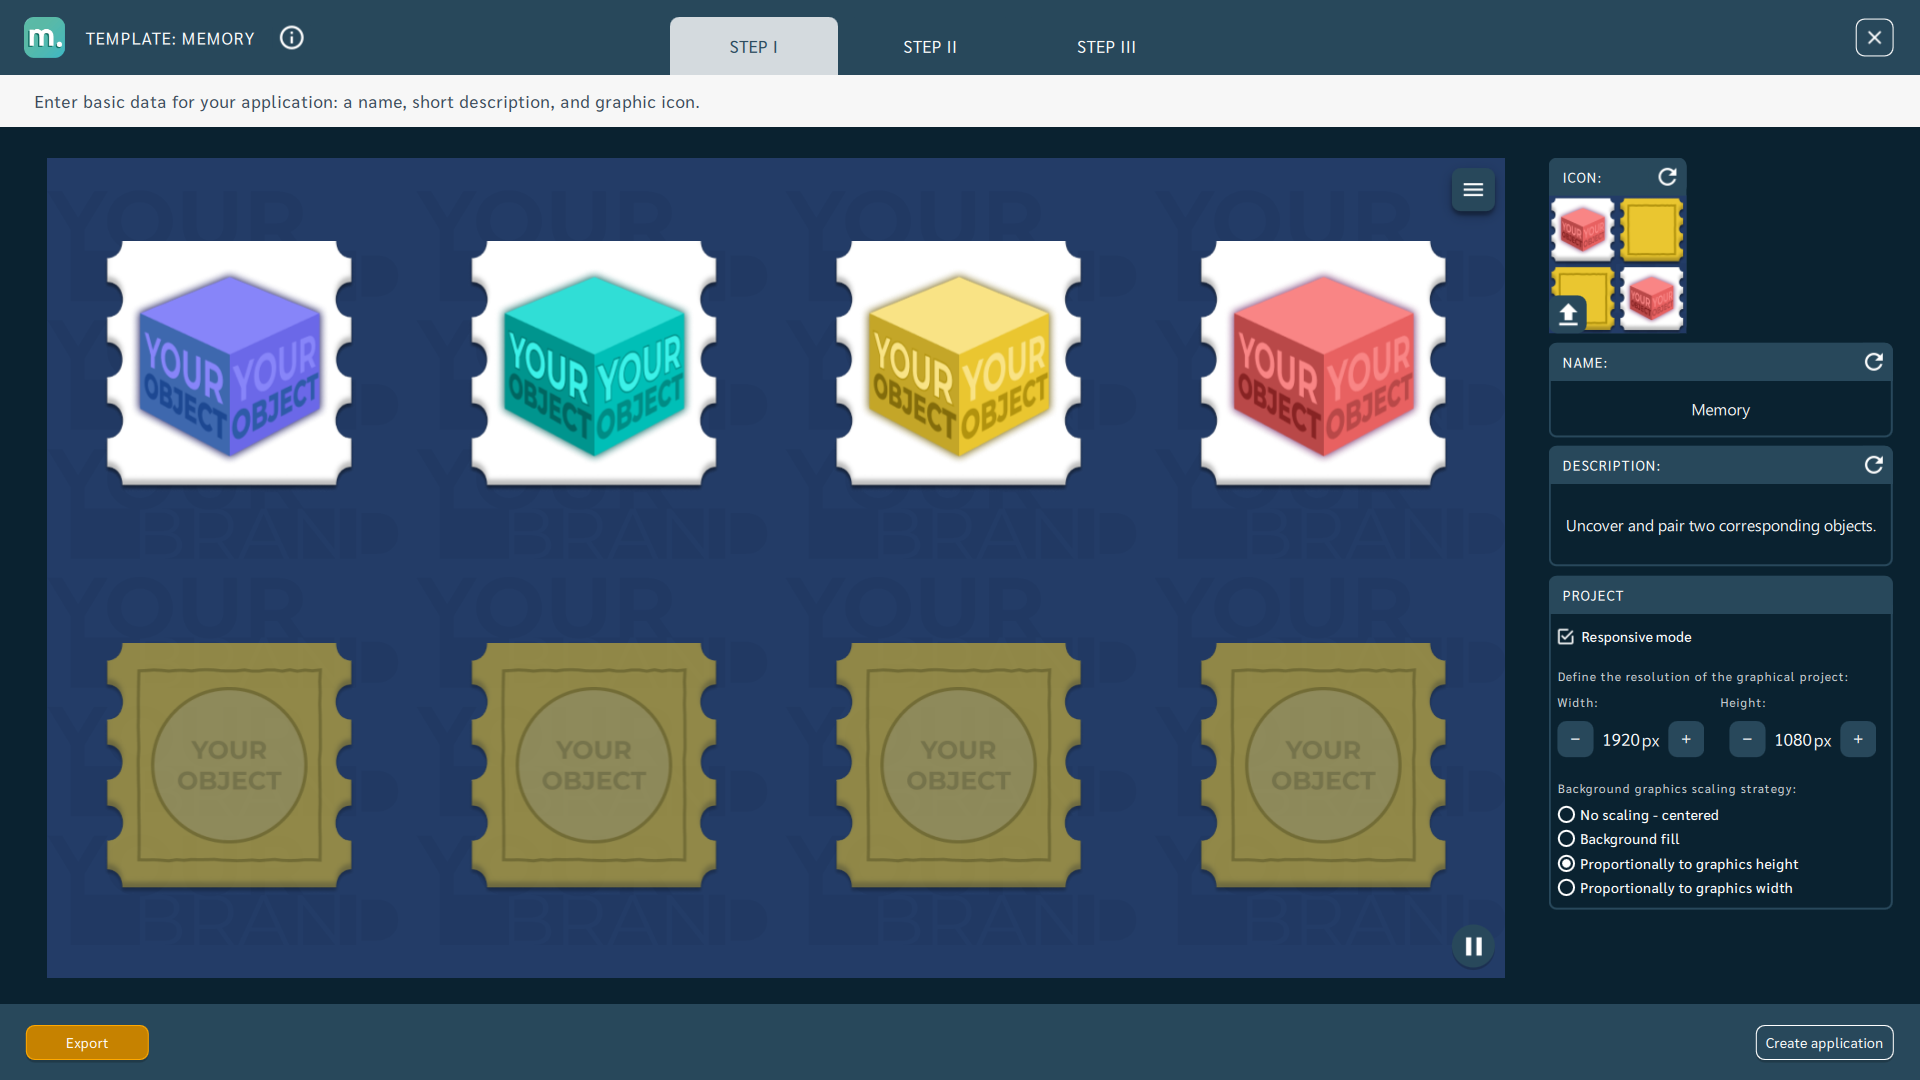Image resolution: width=1920 pixels, height=1080 pixels.
Task: Flip the face-down card below red cube
Action: 1323,765
